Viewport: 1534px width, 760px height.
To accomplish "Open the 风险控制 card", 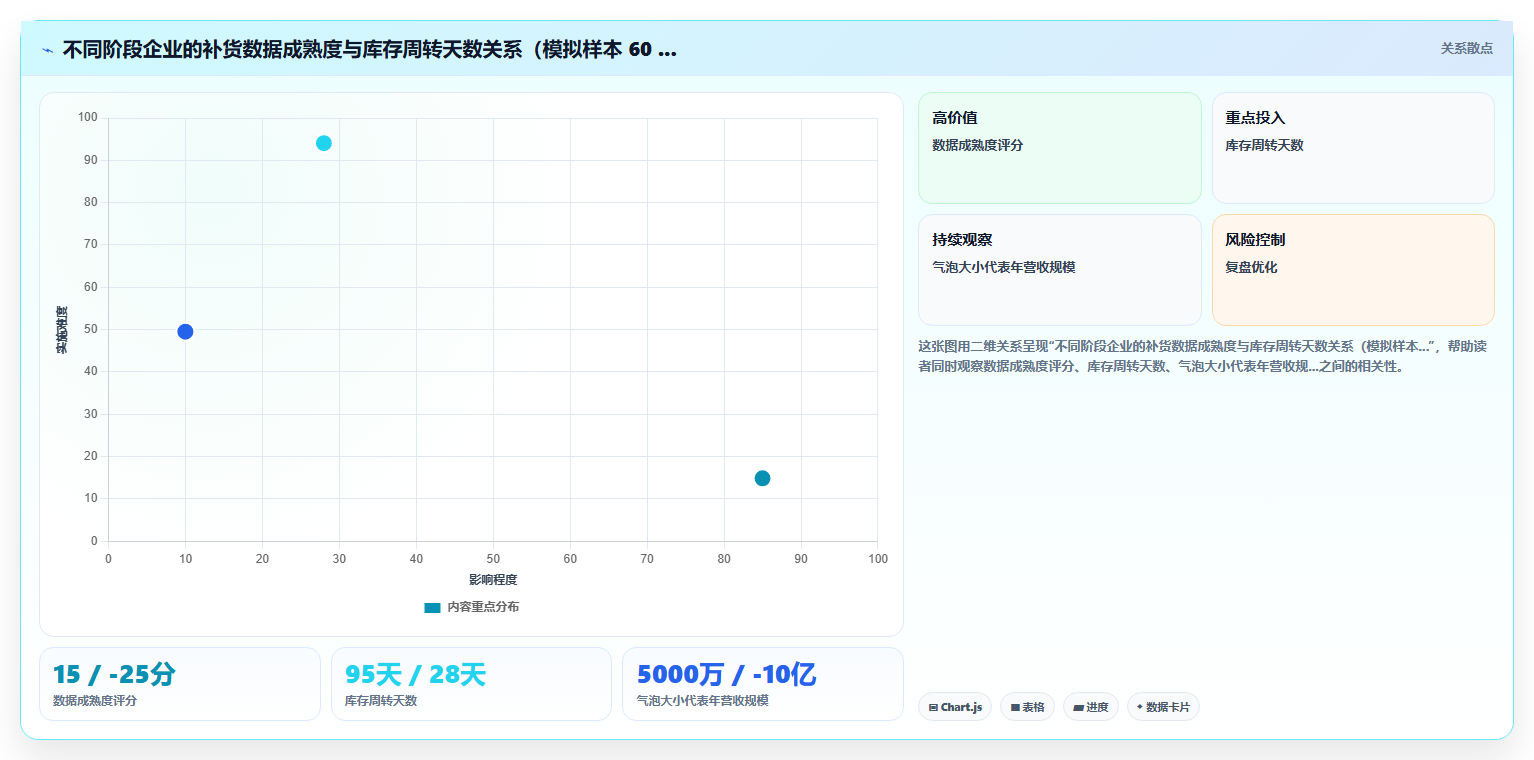I will coord(1353,270).
